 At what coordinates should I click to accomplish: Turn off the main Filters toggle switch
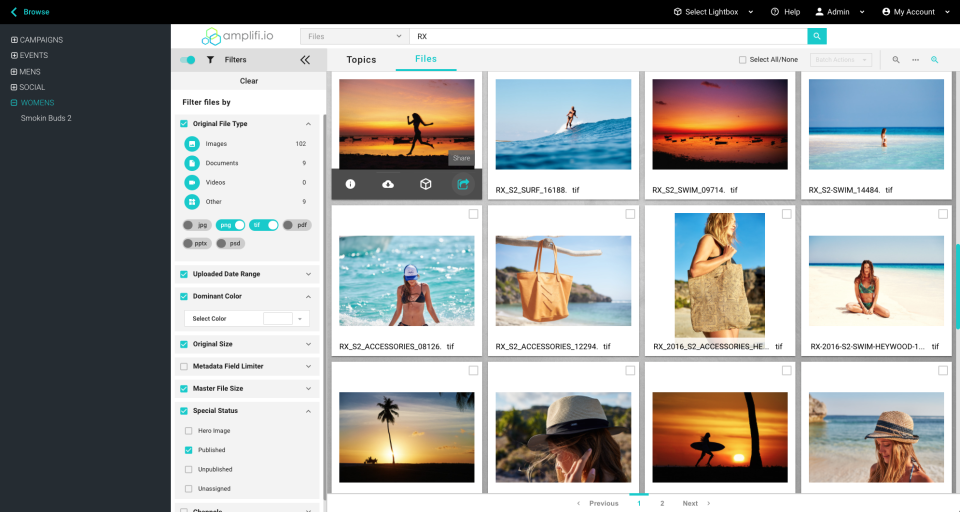click(x=187, y=60)
